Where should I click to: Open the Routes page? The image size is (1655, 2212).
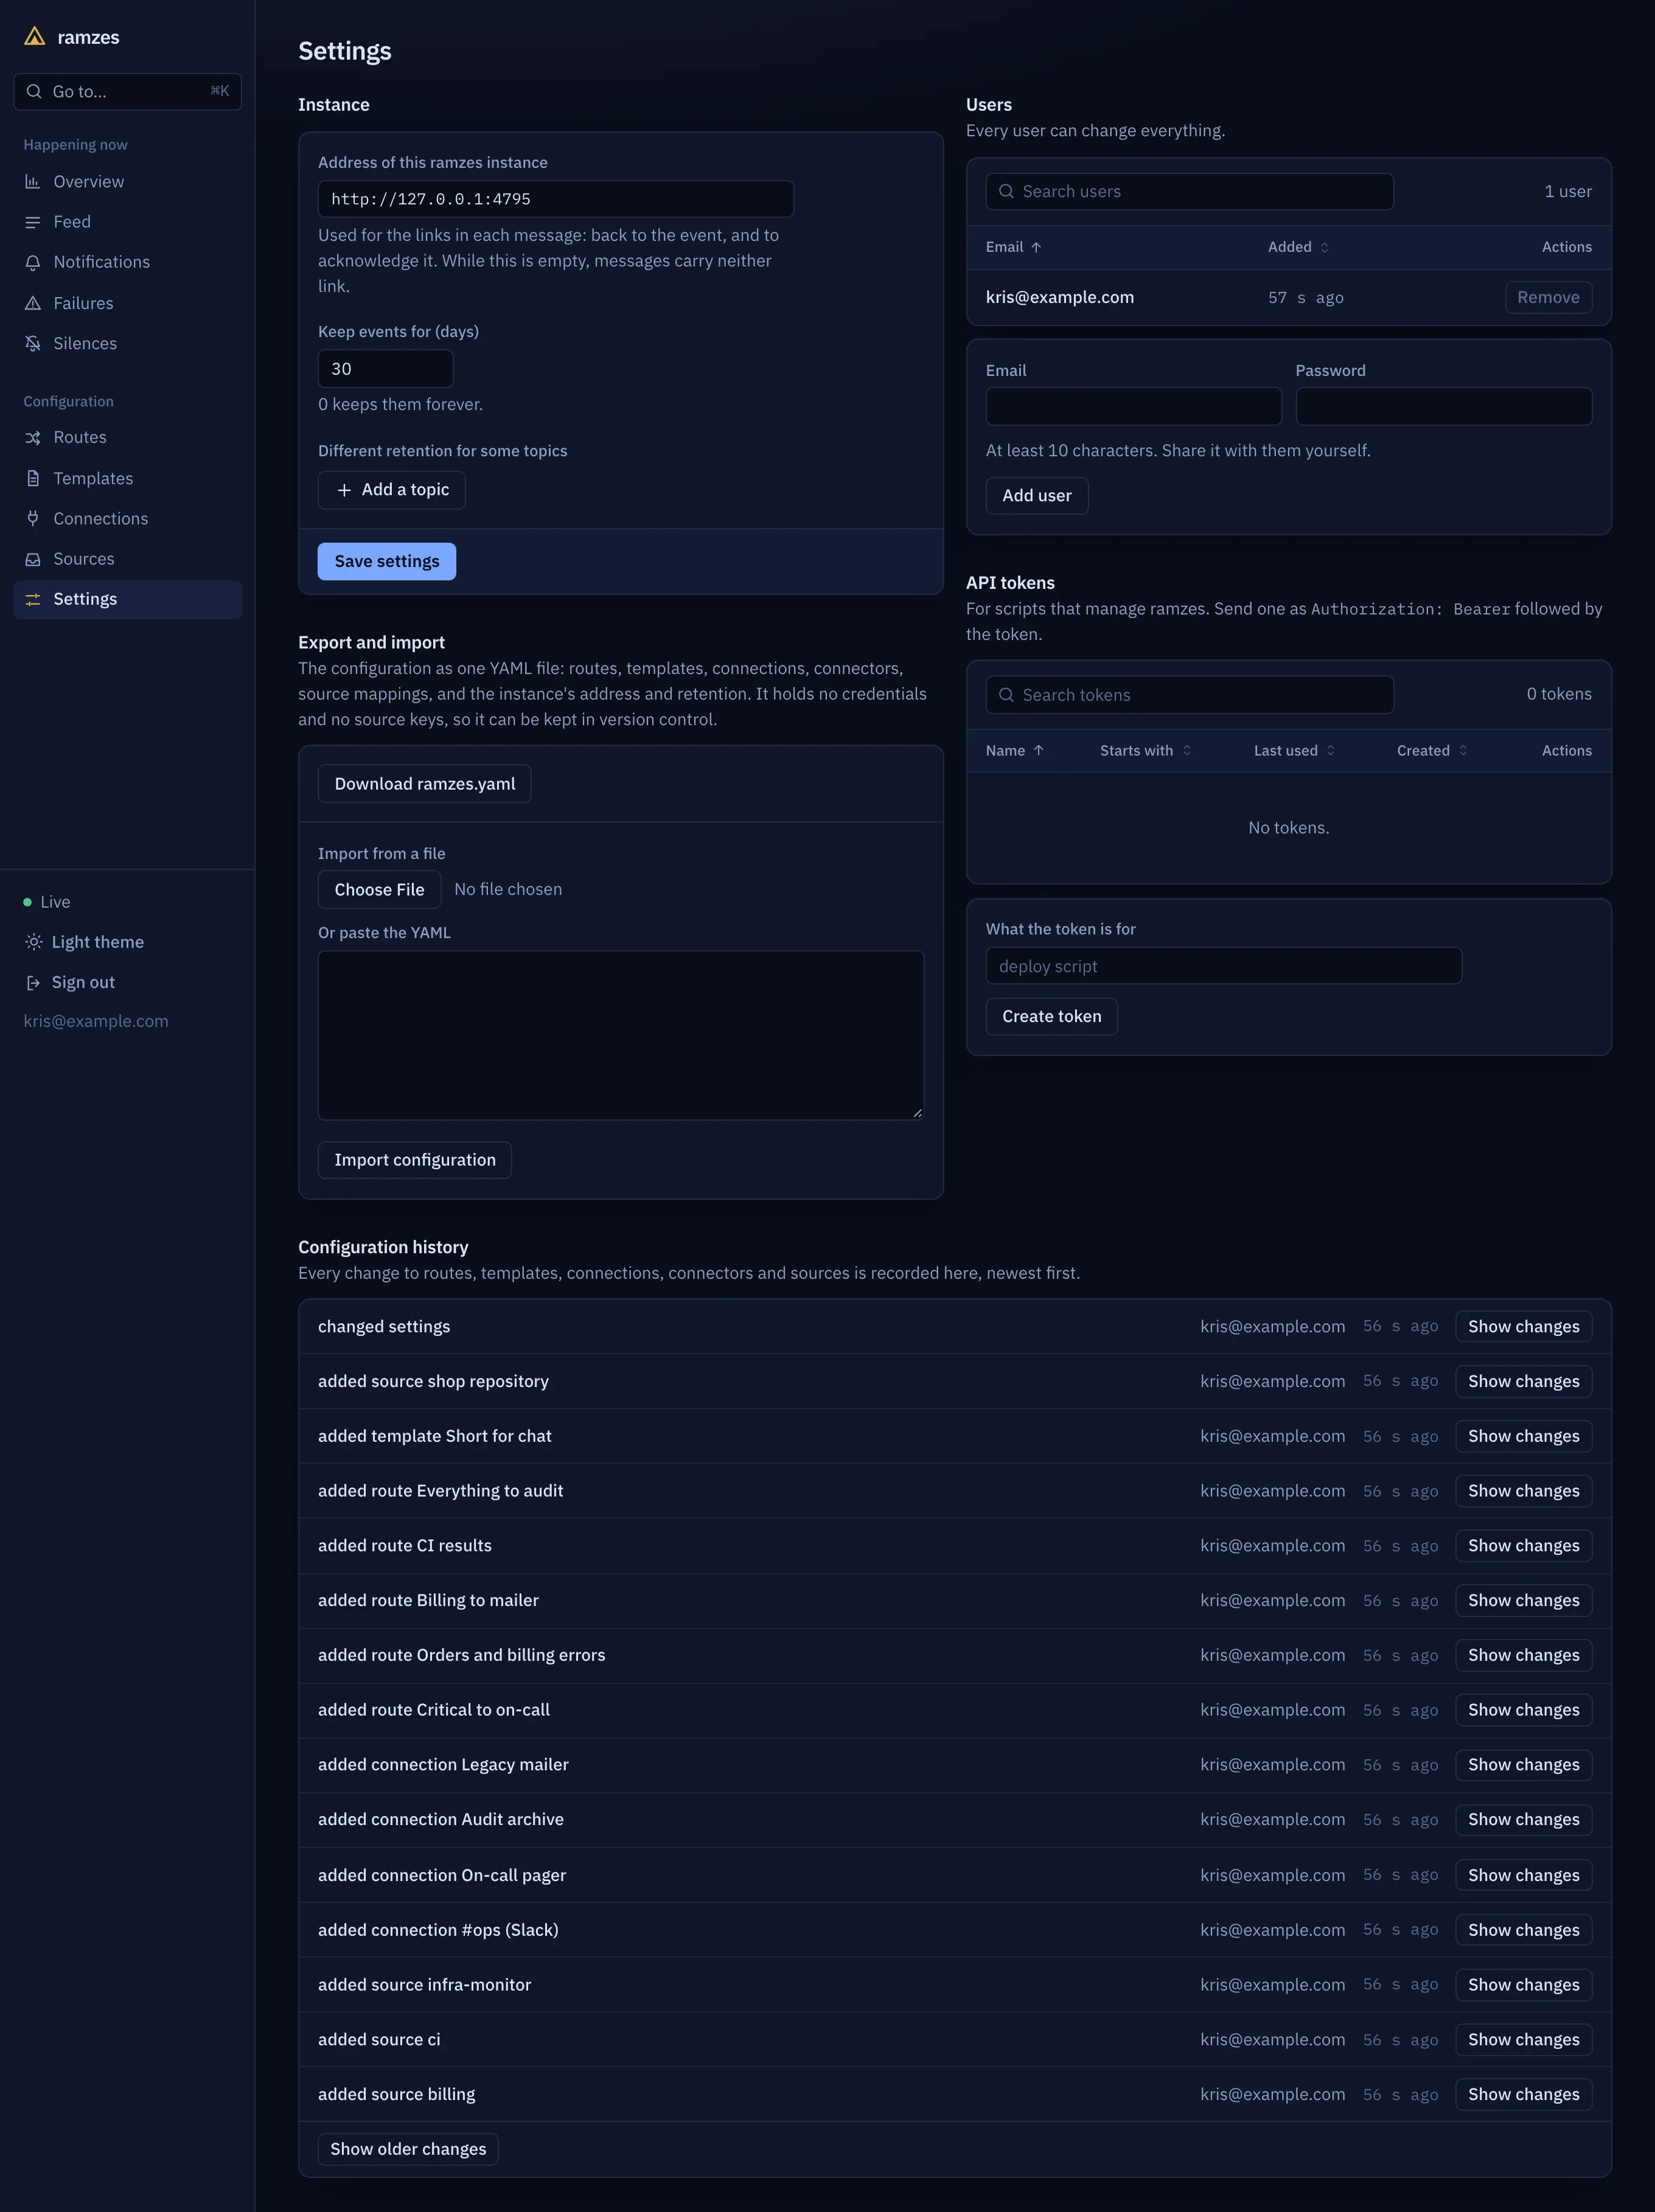click(128, 438)
